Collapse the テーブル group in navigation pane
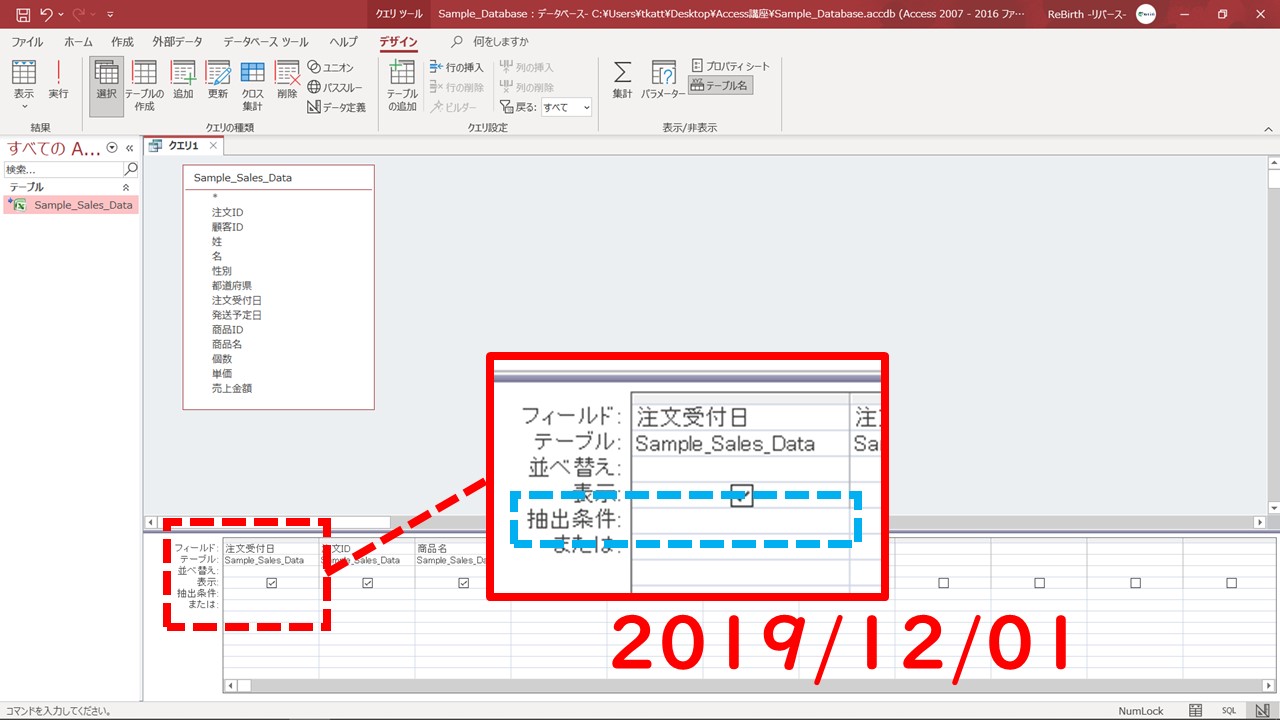 coord(126,187)
